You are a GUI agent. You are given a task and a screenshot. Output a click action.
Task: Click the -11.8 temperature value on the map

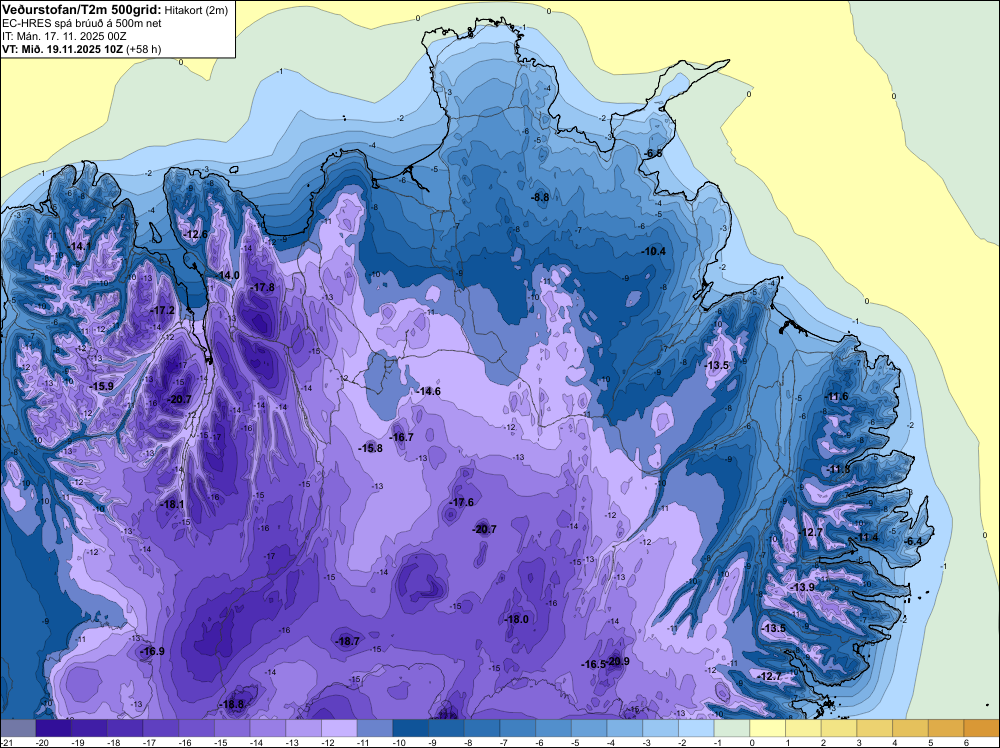tap(839, 469)
